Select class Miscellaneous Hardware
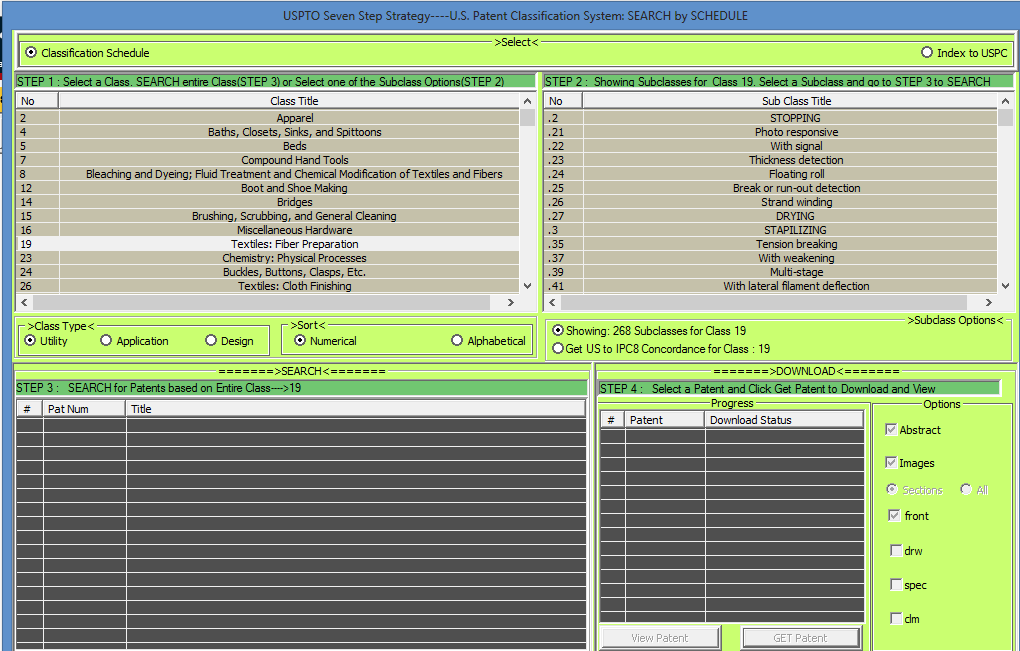The image size is (1020, 651). pyautogui.click(x=268, y=230)
